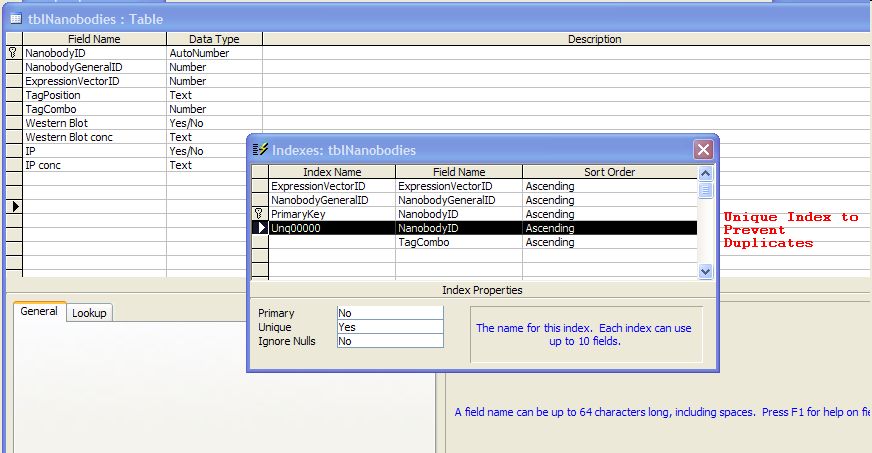Click the table icon in tblNanobodies title bar
The width and height of the screenshot is (872, 453).
pos(16,19)
